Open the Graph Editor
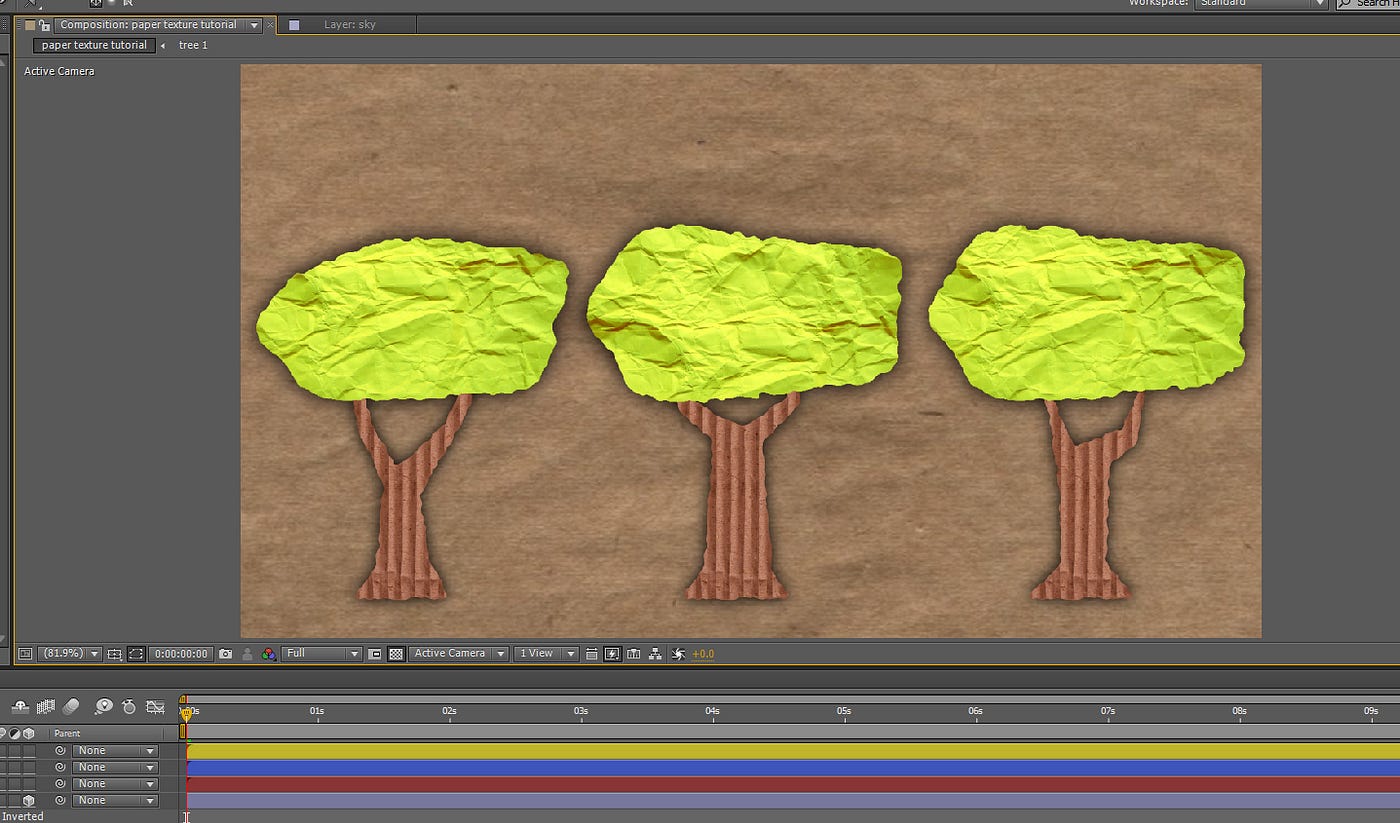1400x823 pixels. pos(155,706)
